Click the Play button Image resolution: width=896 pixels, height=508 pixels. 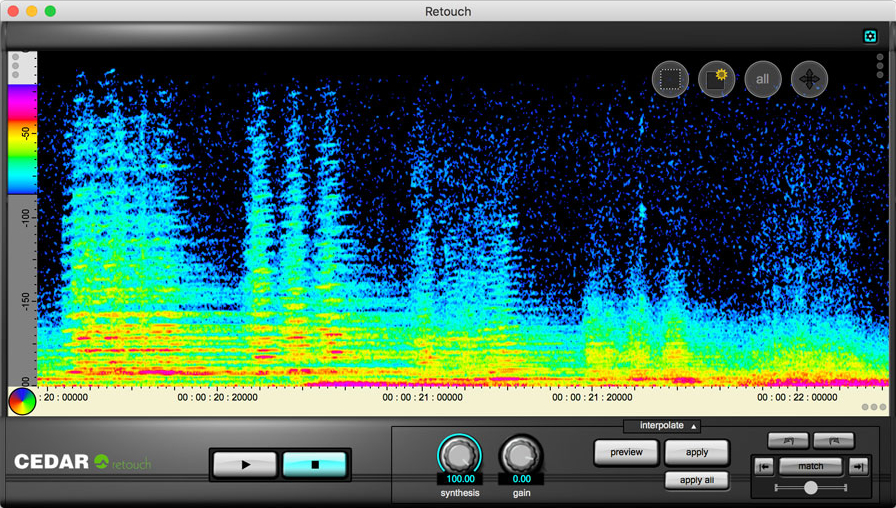tap(246, 464)
